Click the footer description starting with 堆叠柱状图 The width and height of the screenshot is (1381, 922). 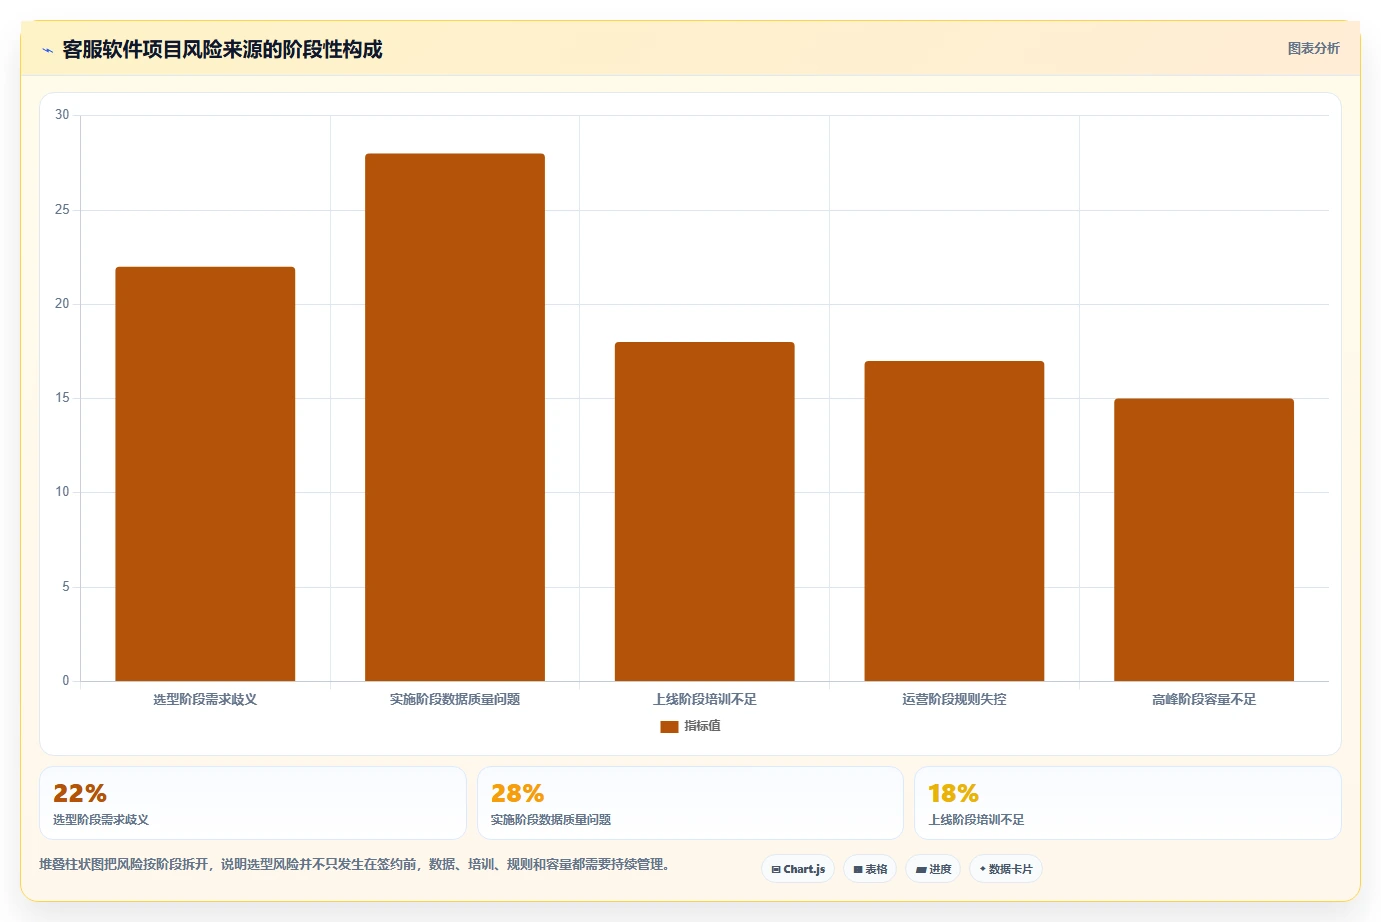click(x=354, y=864)
